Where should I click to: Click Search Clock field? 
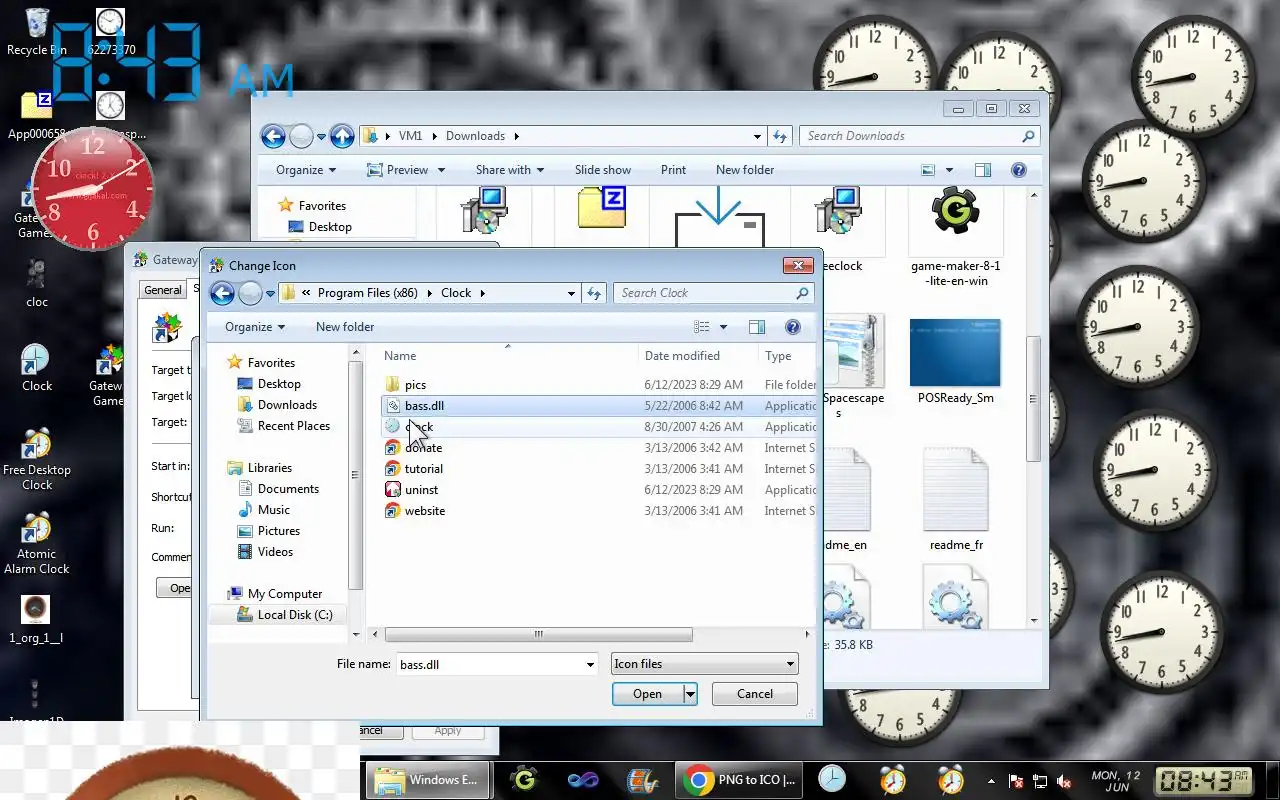(712, 293)
